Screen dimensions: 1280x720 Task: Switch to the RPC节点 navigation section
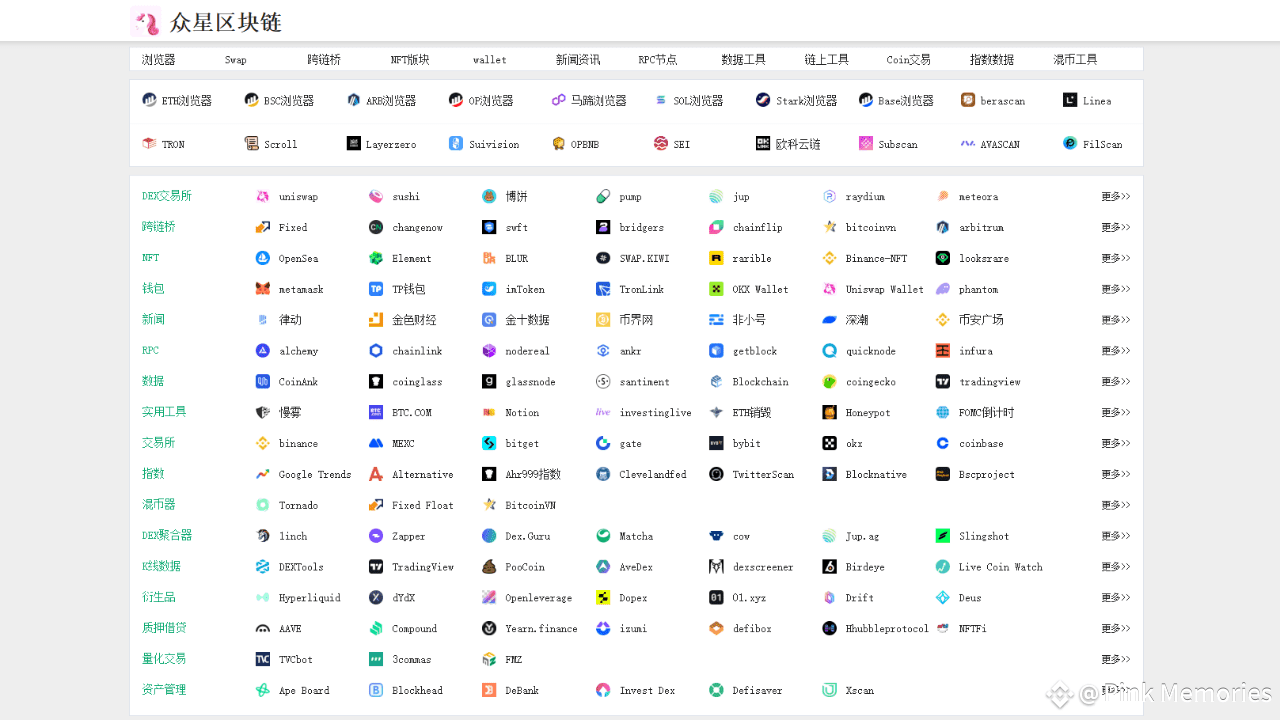click(x=656, y=59)
